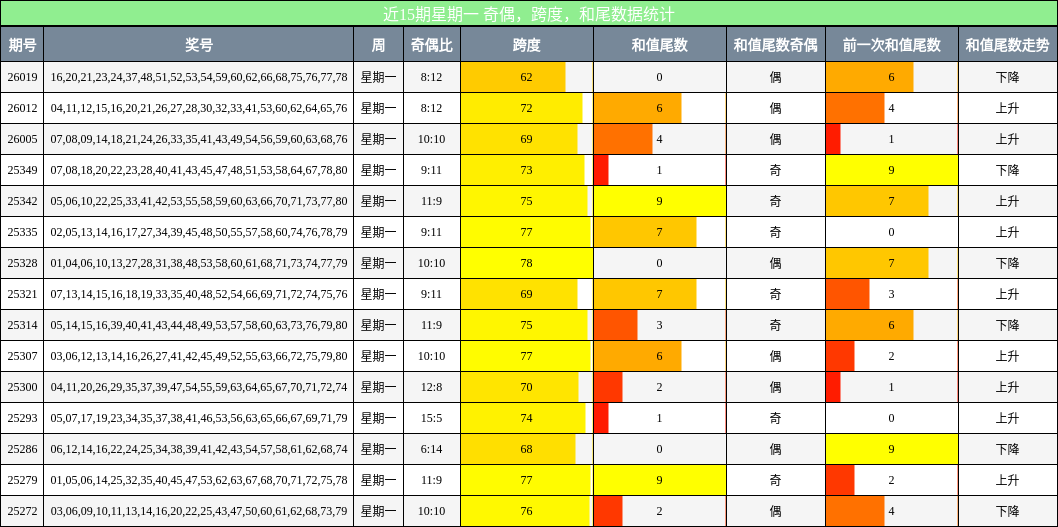
Task: Click the 跨度 column header
Action: coord(527,45)
